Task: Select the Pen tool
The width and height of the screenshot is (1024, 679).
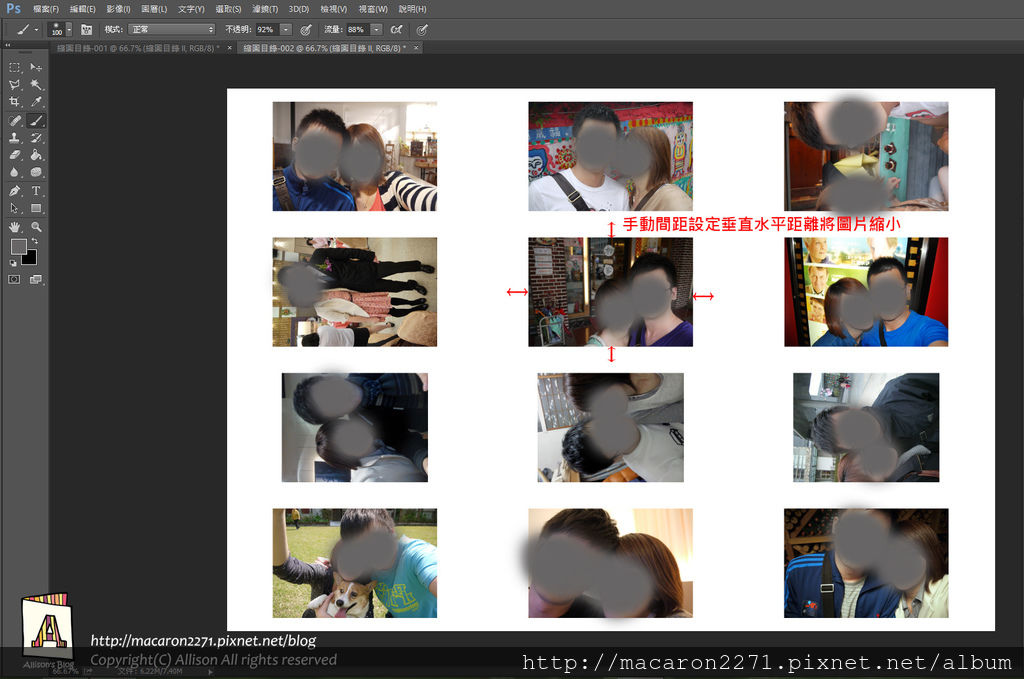Action: tap(14, 191)
